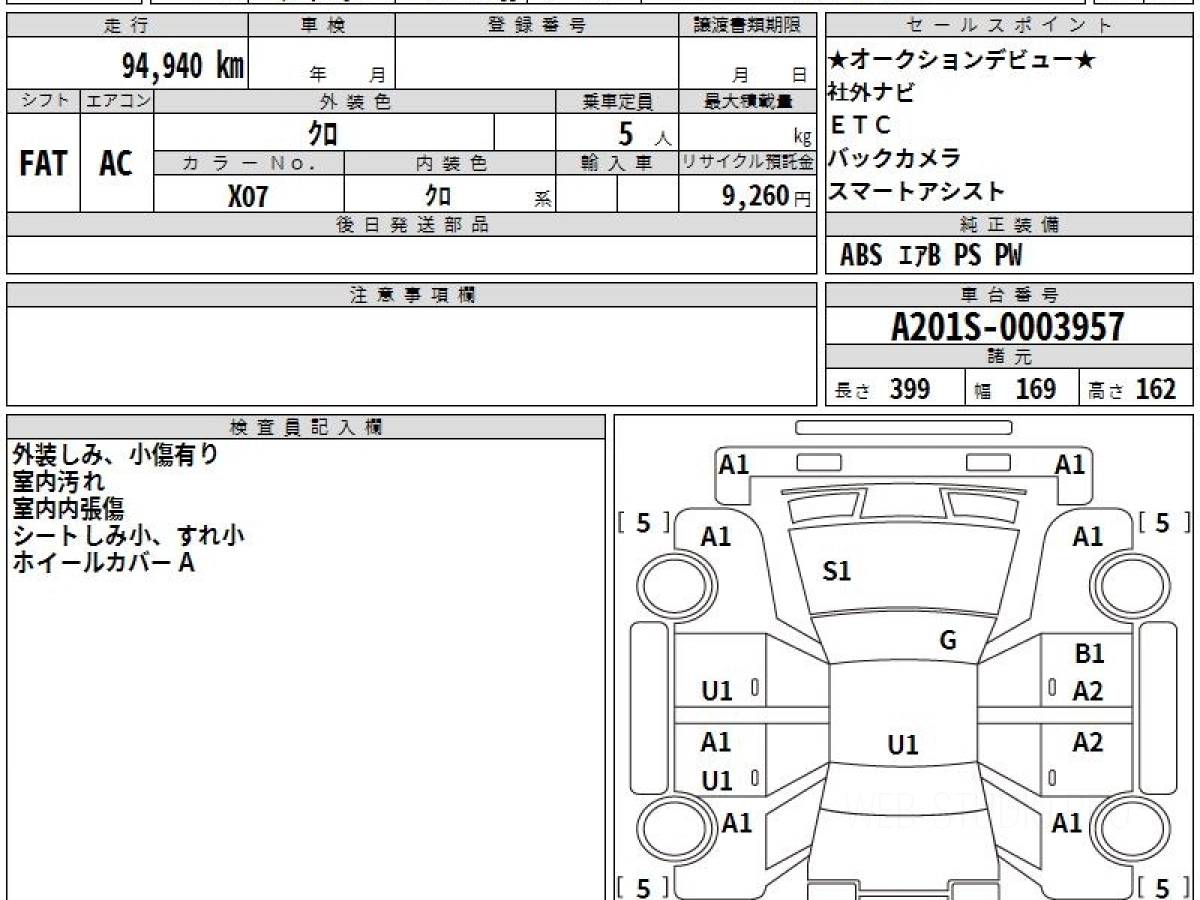The width and height of the screenshot is (1200, 900).
Task: Click the 室内内張傷 note
Action: (x=69, y=509)
